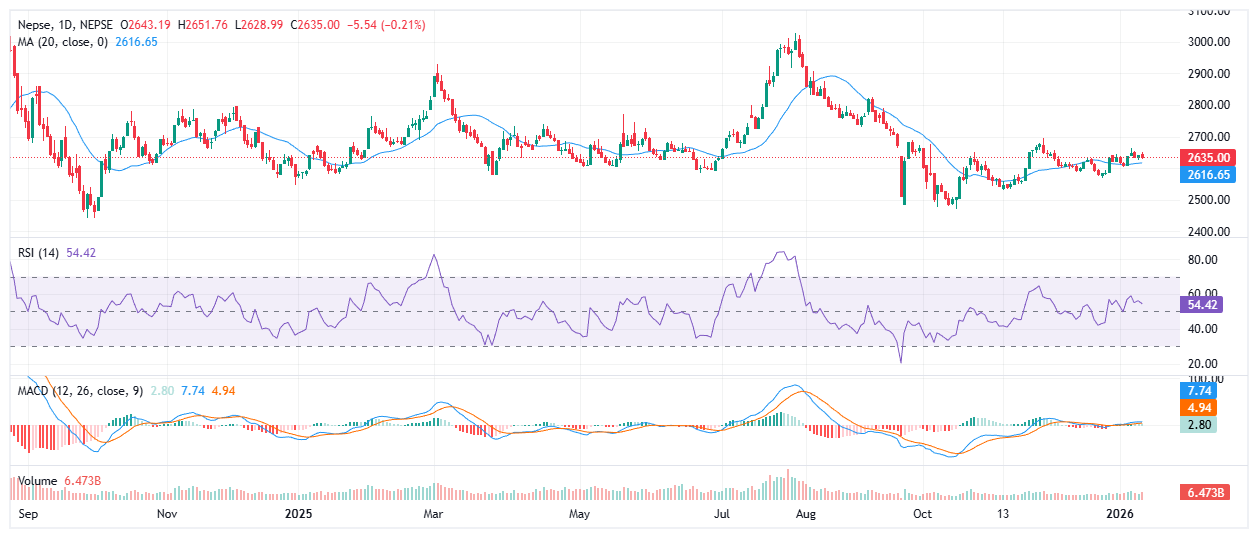
Task: Click the Nepse, 1D, NEPSE symbol title
Action: tap(64, 24)
